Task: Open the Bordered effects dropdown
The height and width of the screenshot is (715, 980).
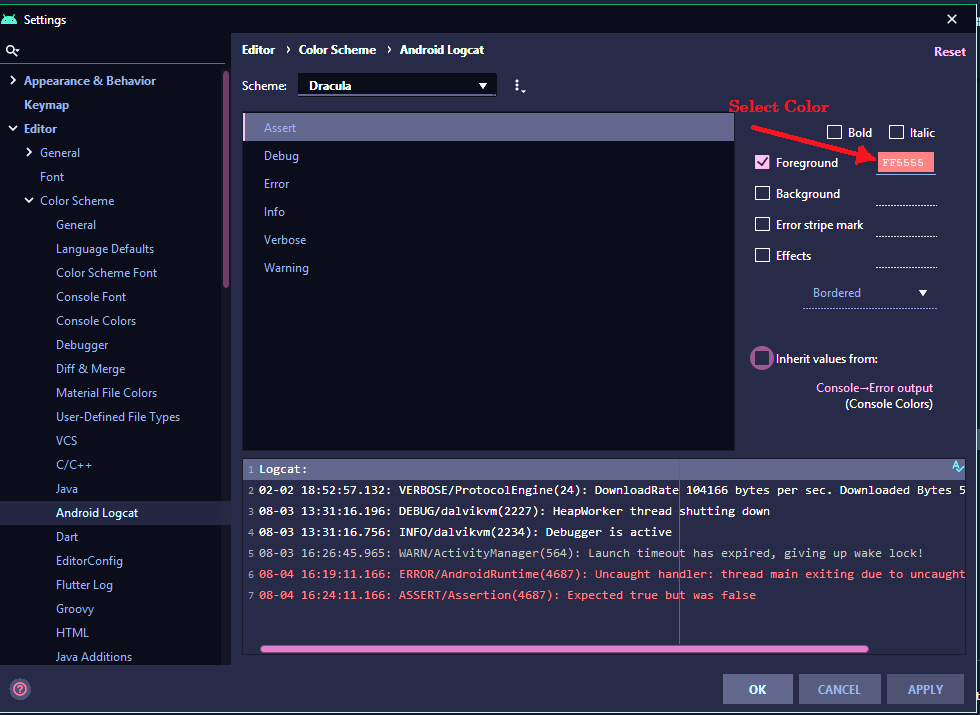Action: point(869,293)
